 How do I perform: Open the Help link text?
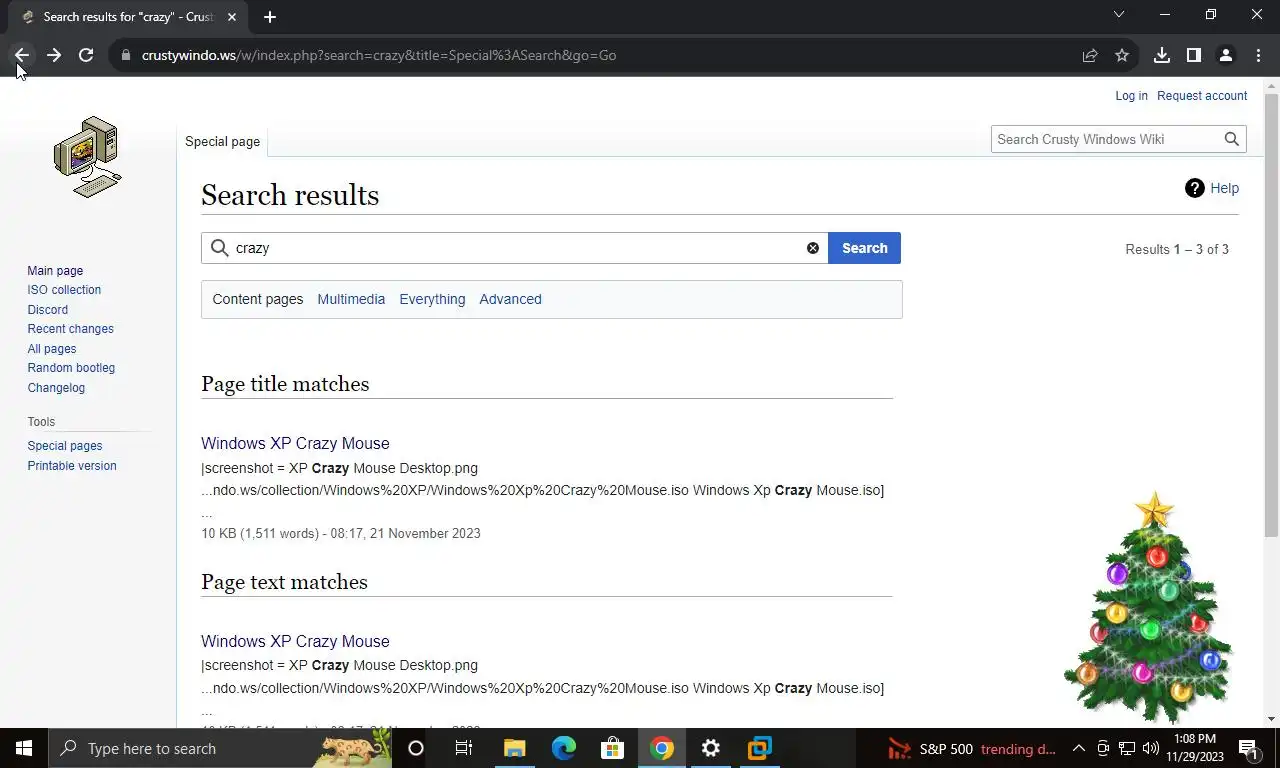1224,188
